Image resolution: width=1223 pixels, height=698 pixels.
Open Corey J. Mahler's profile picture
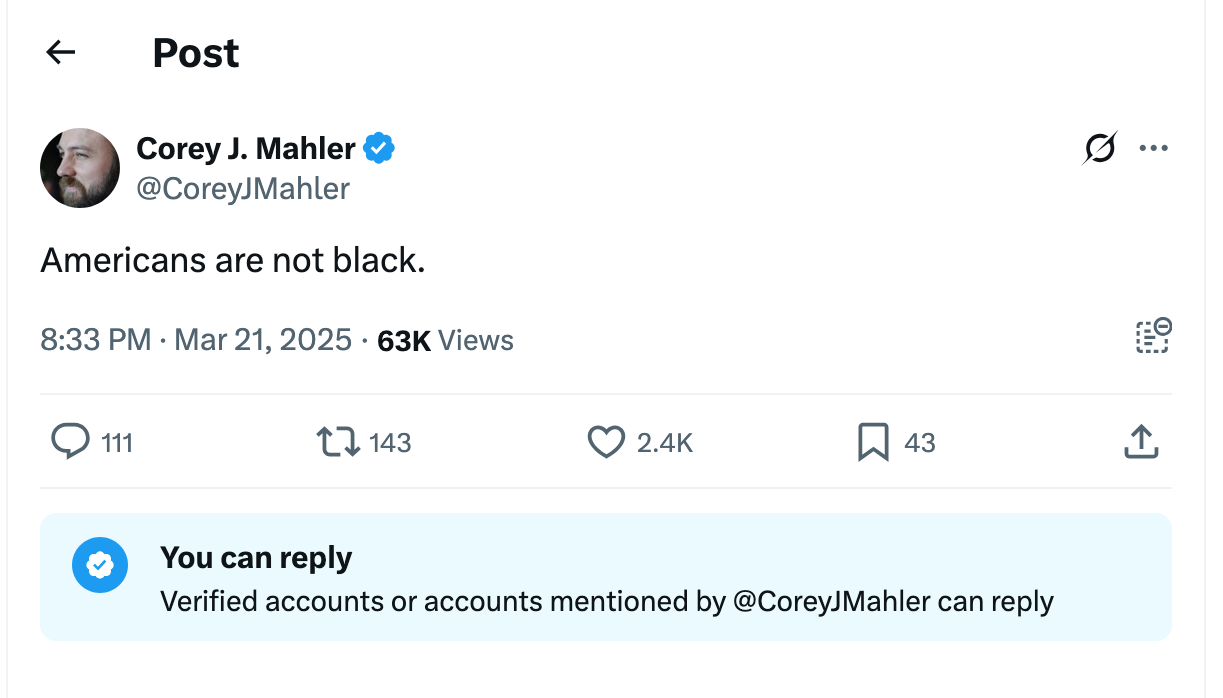(80, 167)
